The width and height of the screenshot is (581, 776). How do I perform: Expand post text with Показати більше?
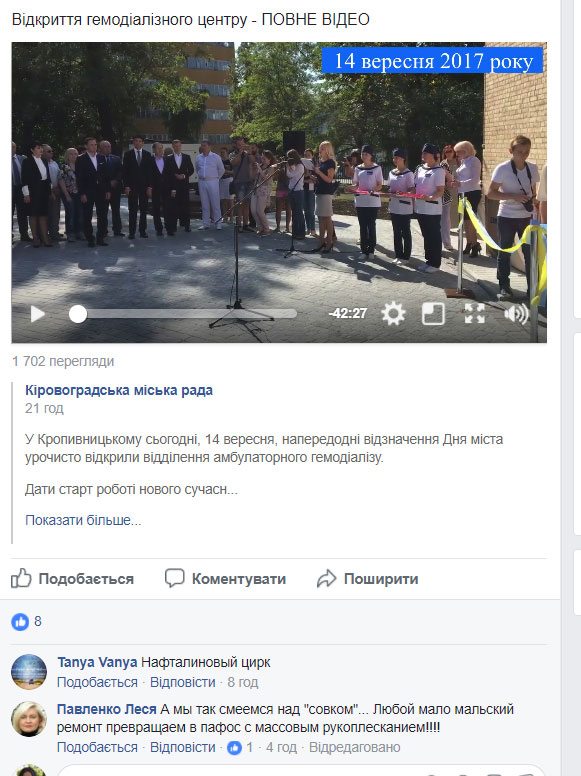click(x=83, y=520)
